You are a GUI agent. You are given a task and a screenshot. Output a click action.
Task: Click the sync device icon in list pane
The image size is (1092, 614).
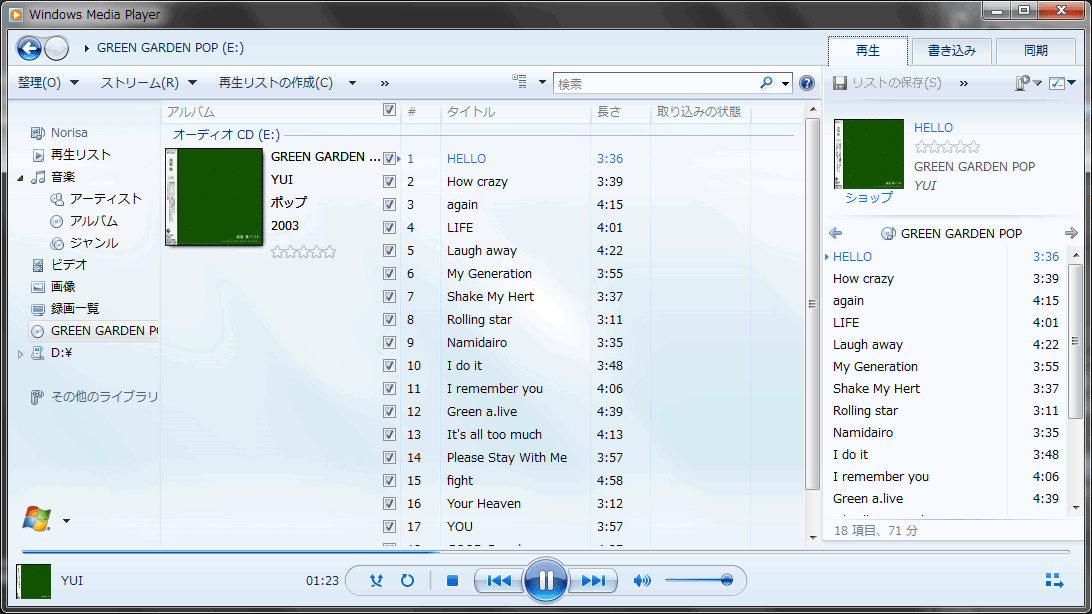tap(1022, 83)
